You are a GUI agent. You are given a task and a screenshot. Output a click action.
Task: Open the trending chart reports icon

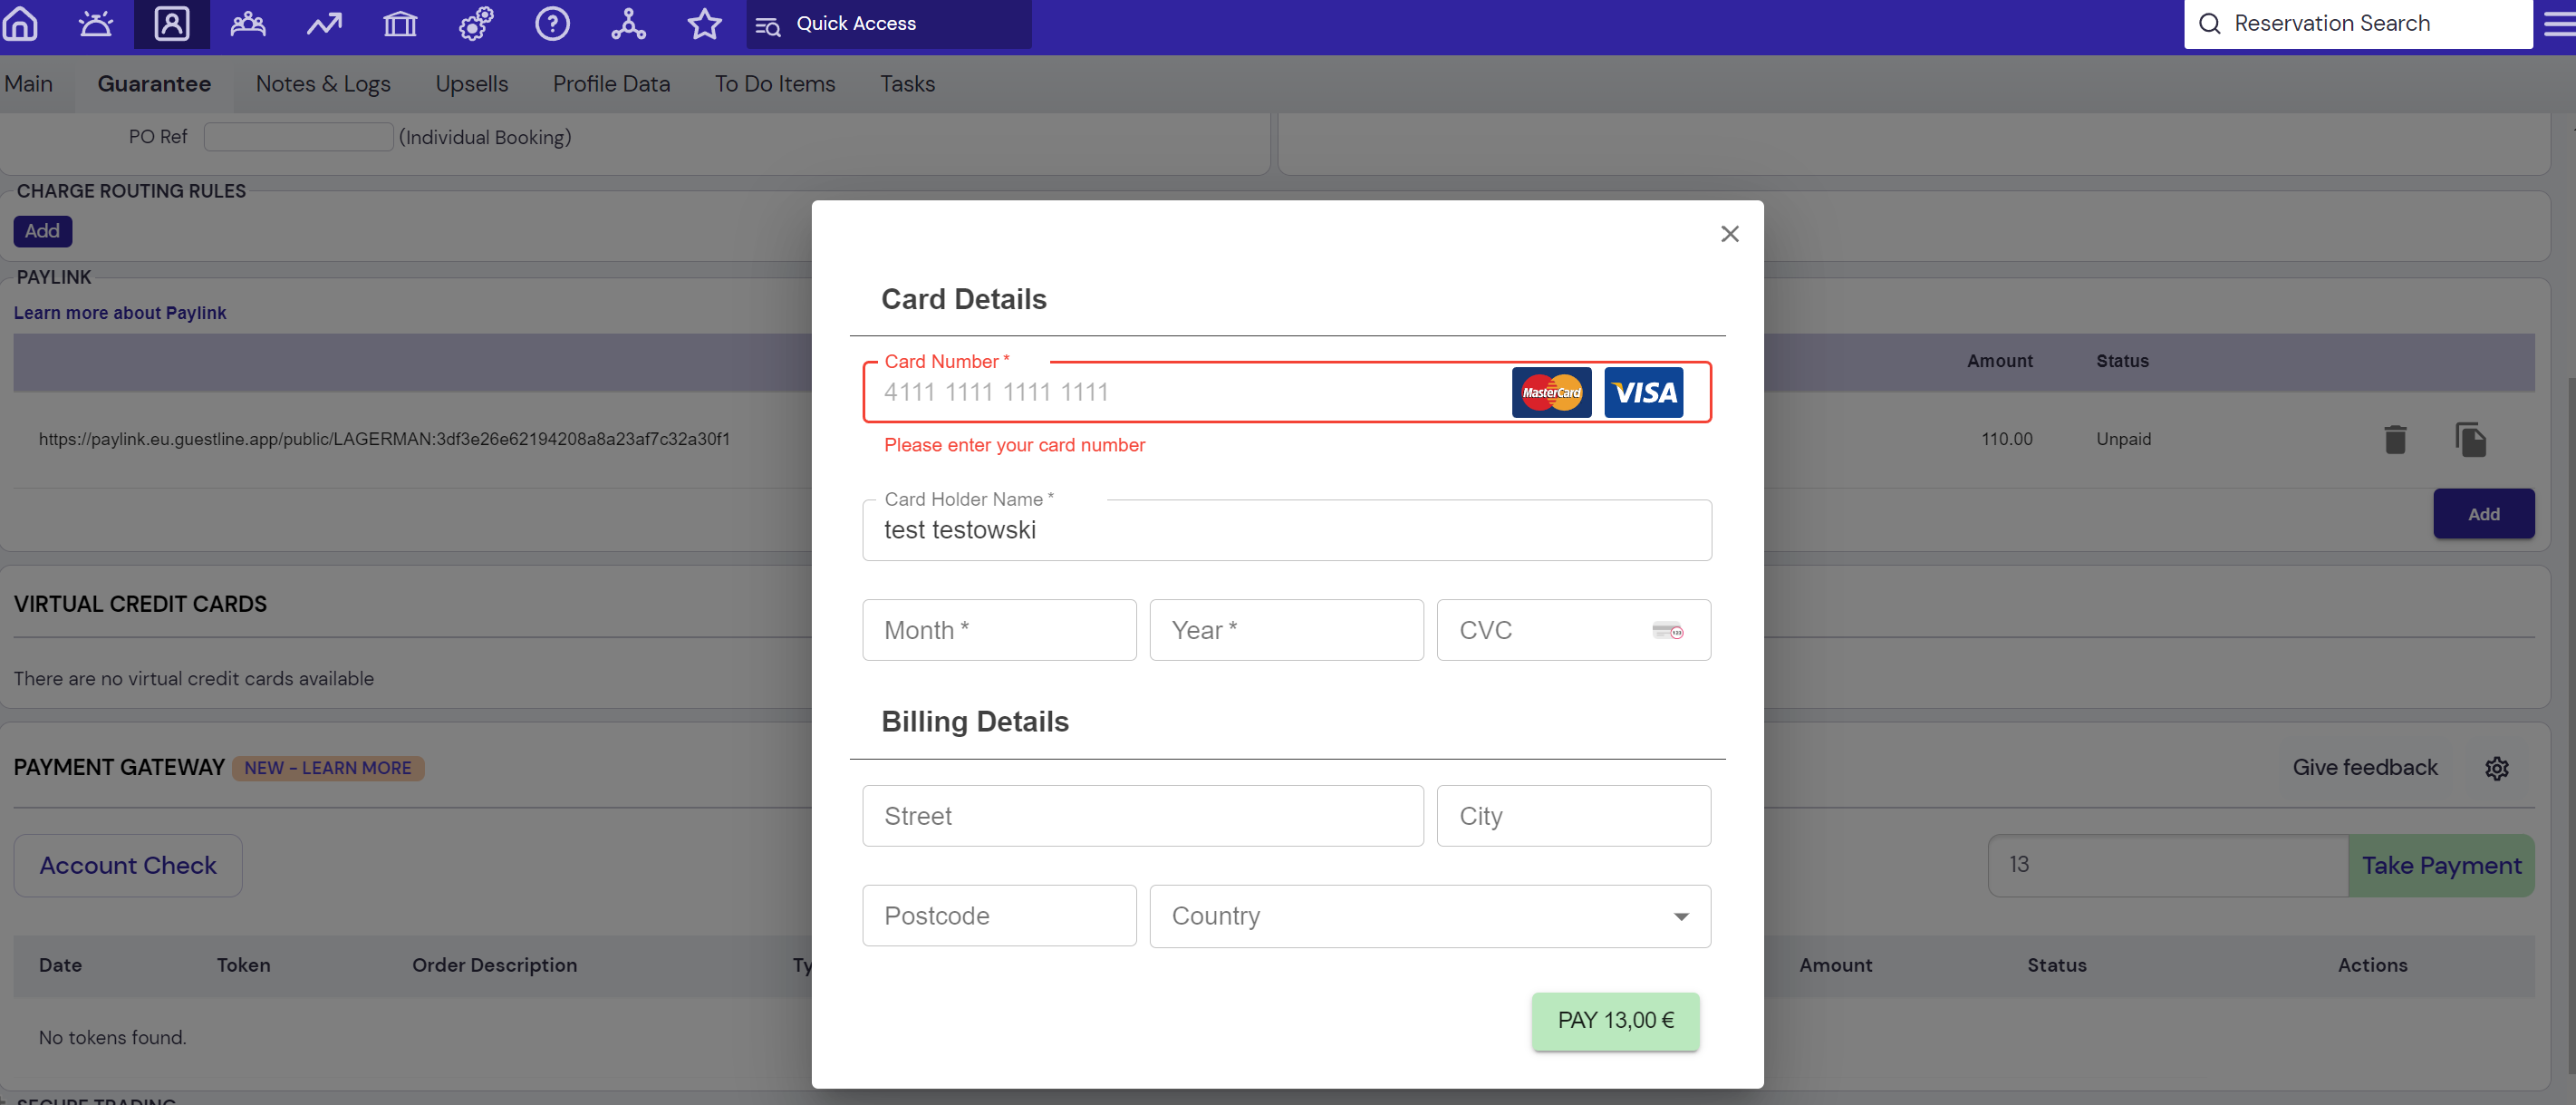coord(324,23)
